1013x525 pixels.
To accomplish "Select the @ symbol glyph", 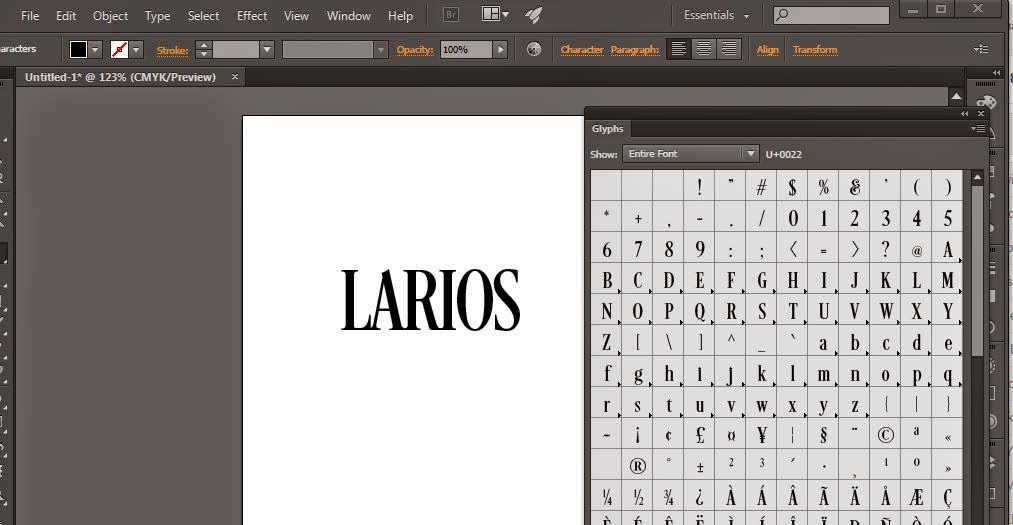I will tap(916, 249).
